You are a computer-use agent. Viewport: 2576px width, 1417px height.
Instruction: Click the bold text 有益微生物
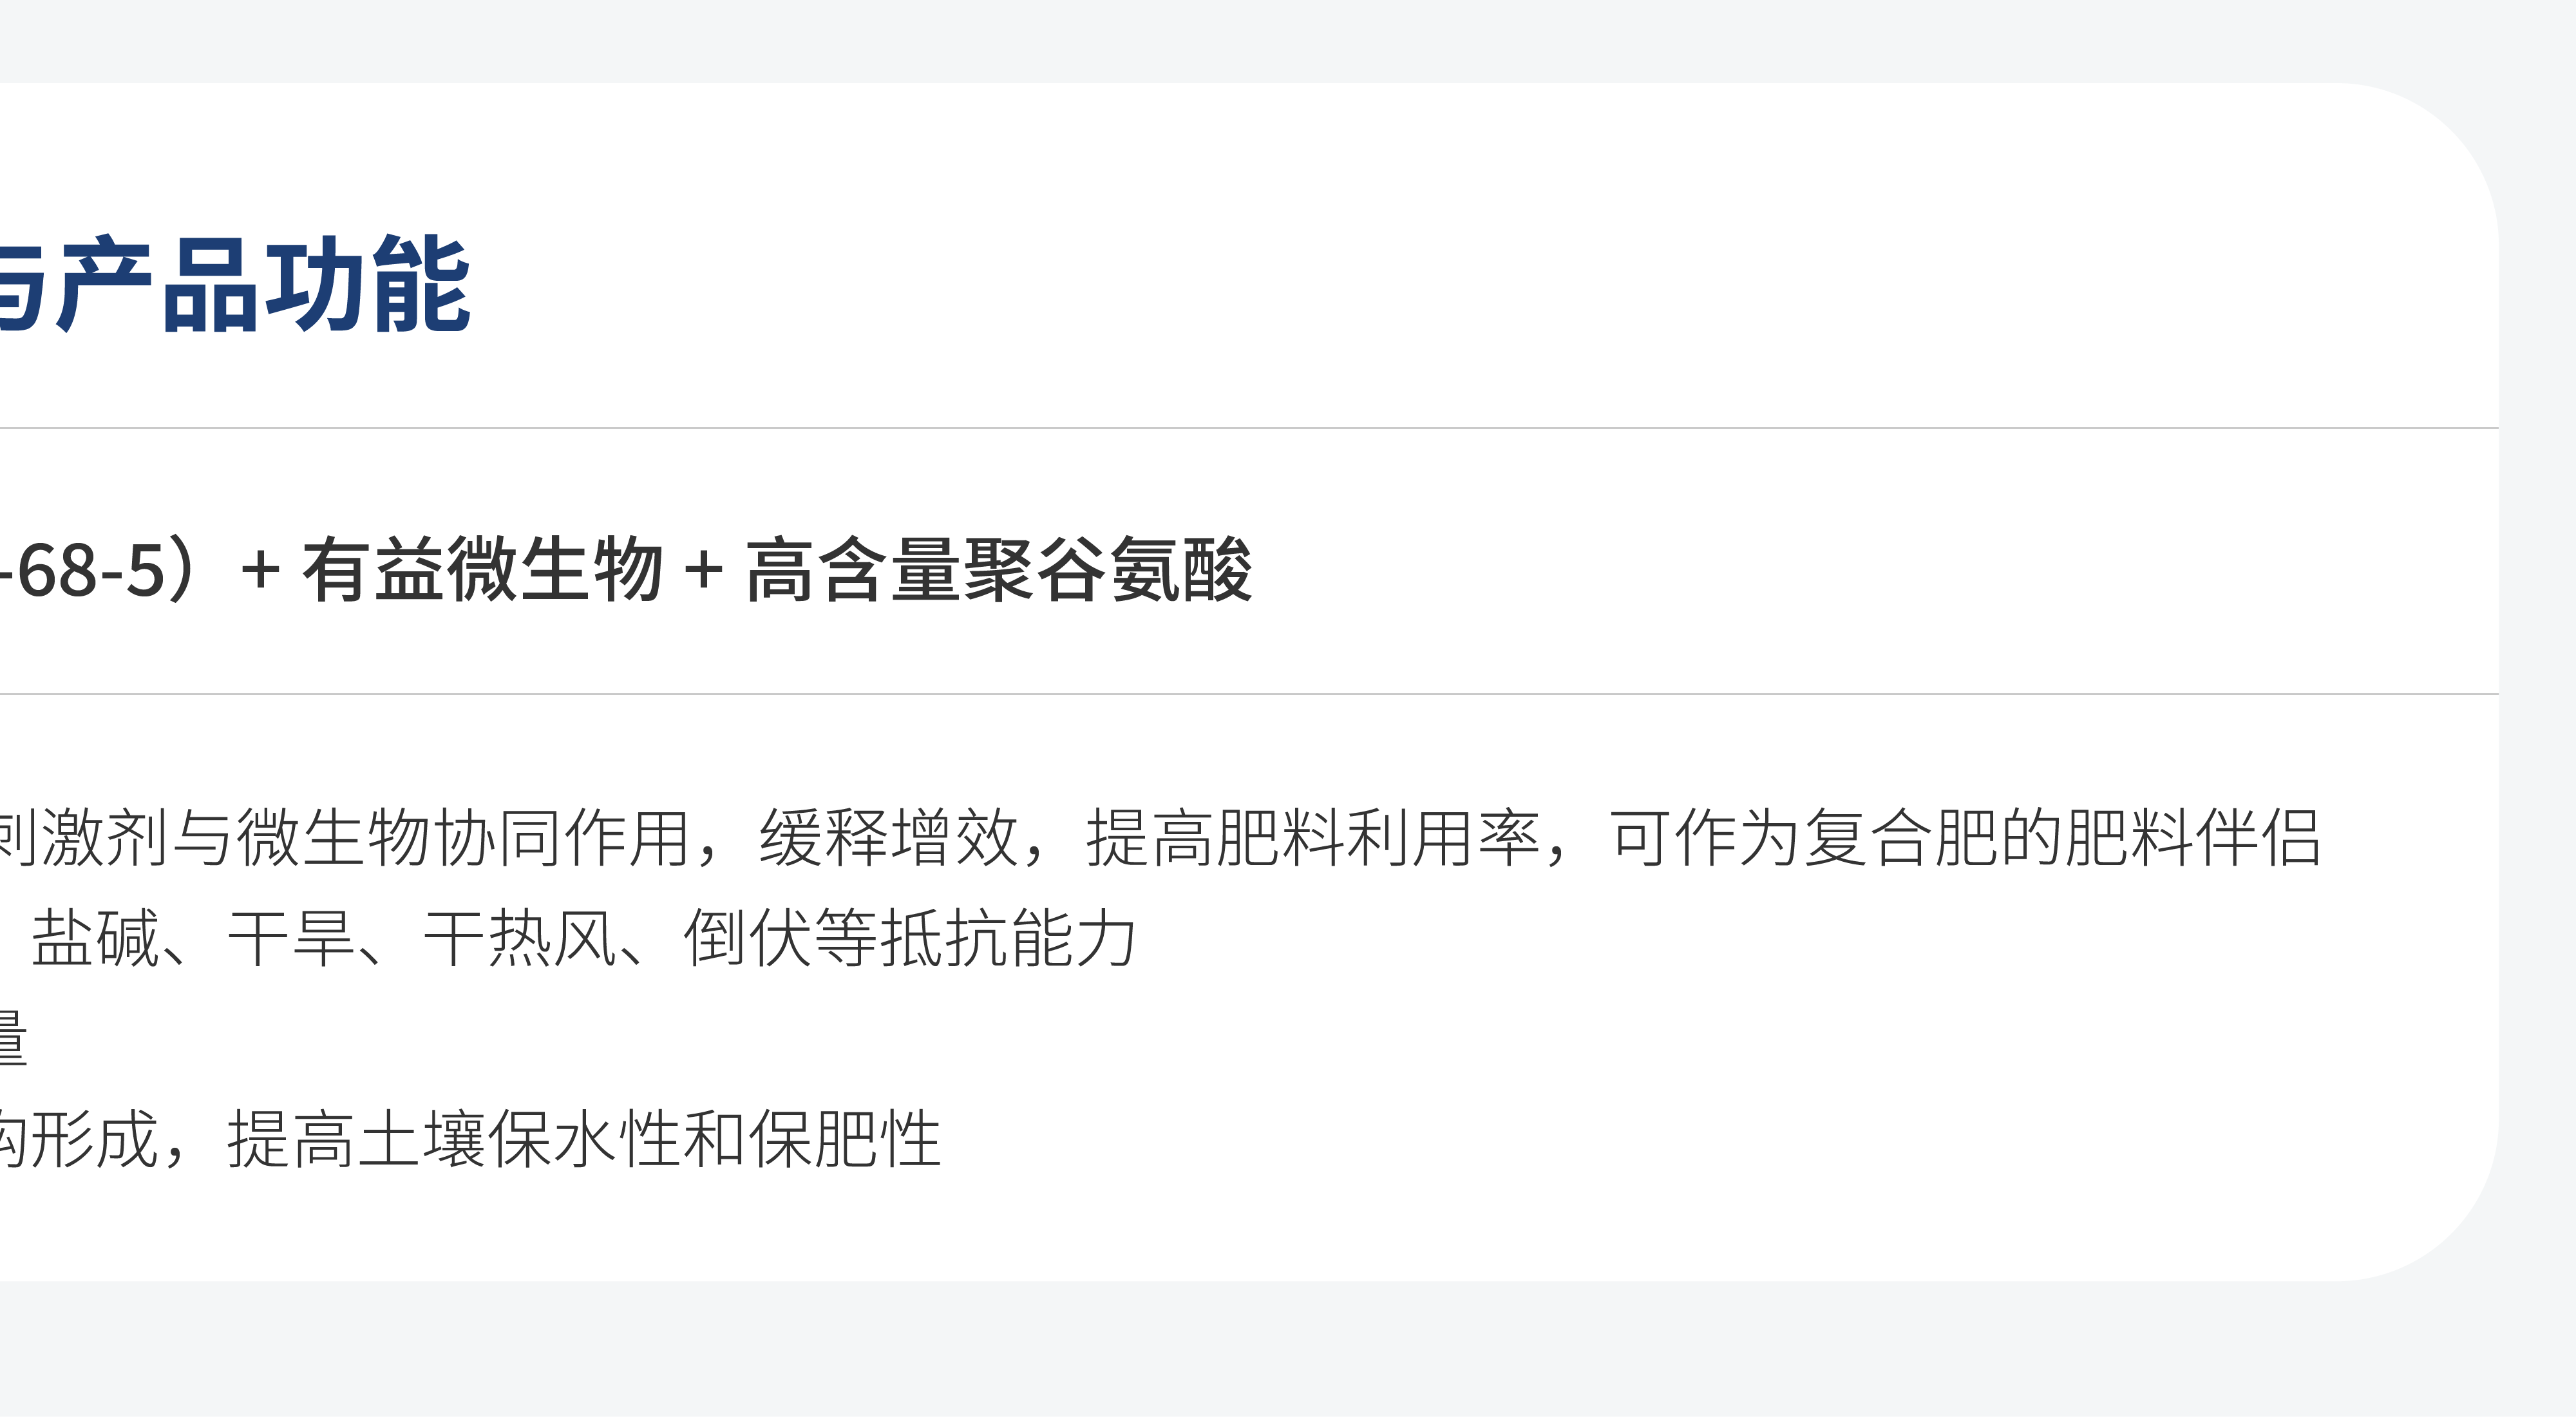point(483,569)
